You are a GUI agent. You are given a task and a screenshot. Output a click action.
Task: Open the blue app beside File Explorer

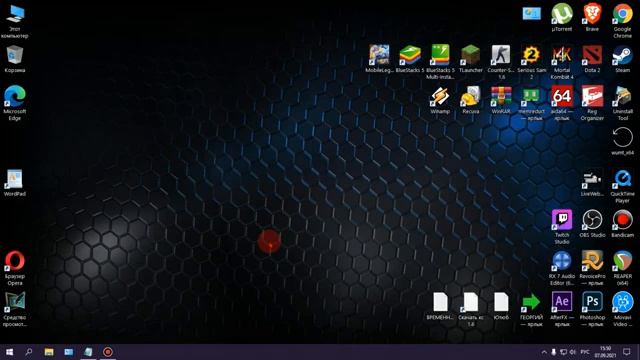69,352
